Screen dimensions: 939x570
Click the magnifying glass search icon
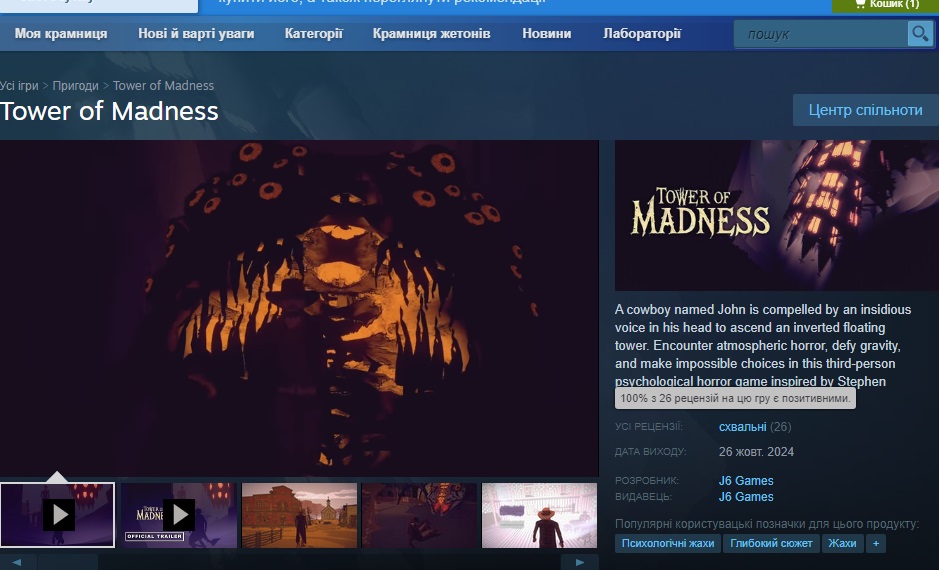919,34
